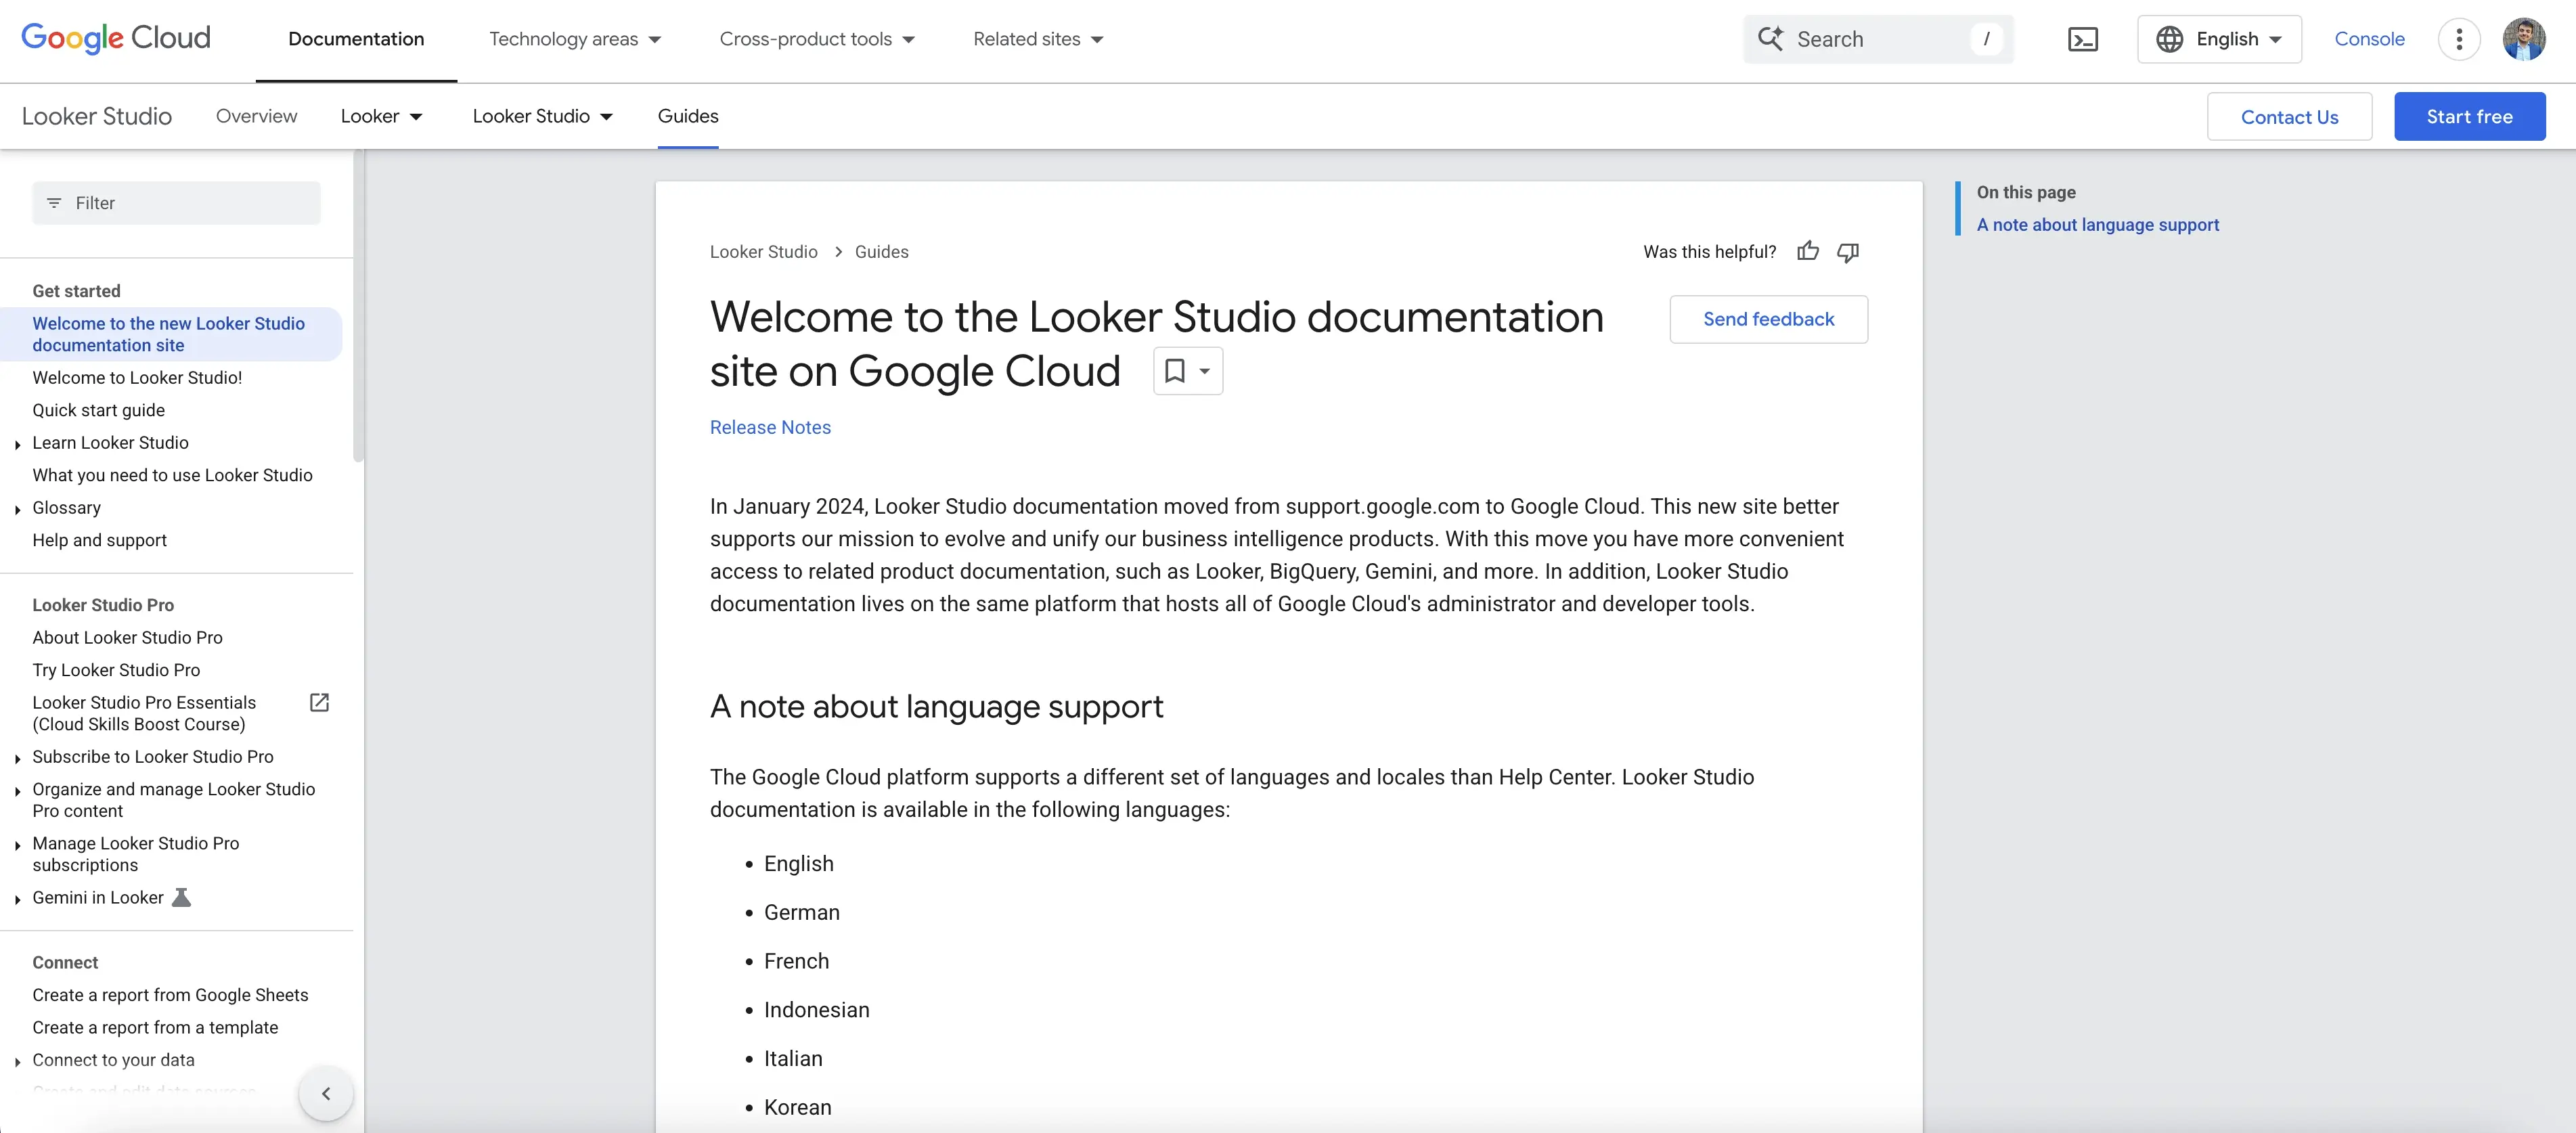This screenshot has height=1133, width=2576.
Task: Open Cross-product tools dropdown
Action: [817, 39]
